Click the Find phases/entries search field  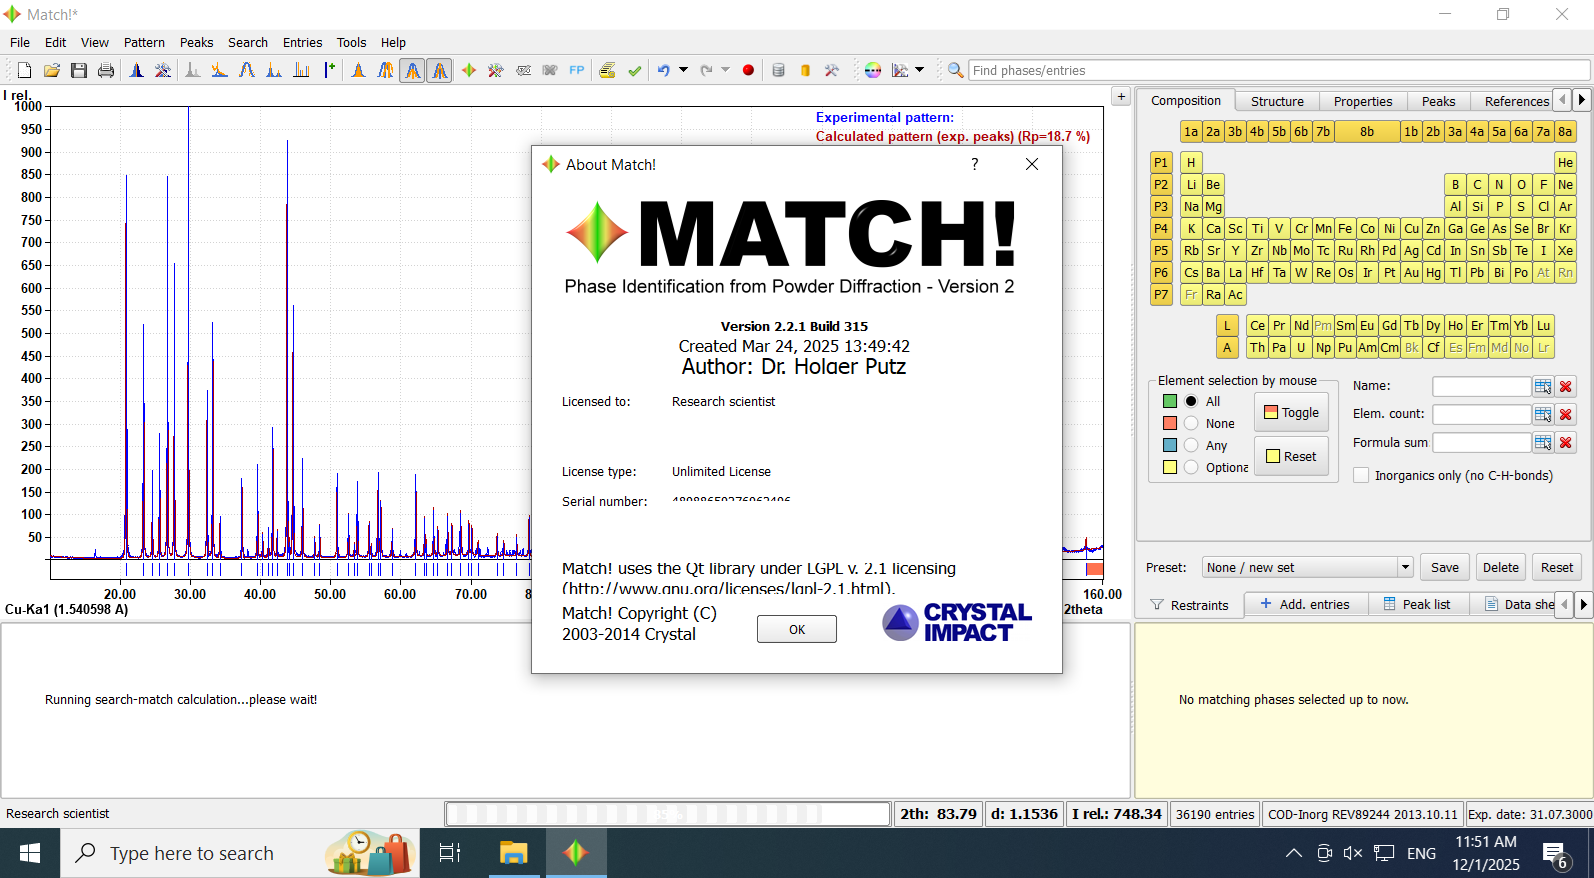[1278, 70]
